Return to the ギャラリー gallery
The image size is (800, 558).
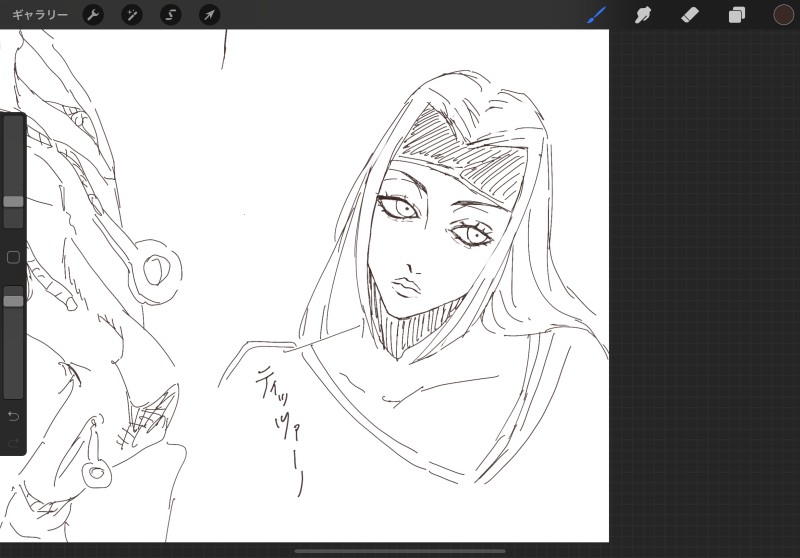40,15
